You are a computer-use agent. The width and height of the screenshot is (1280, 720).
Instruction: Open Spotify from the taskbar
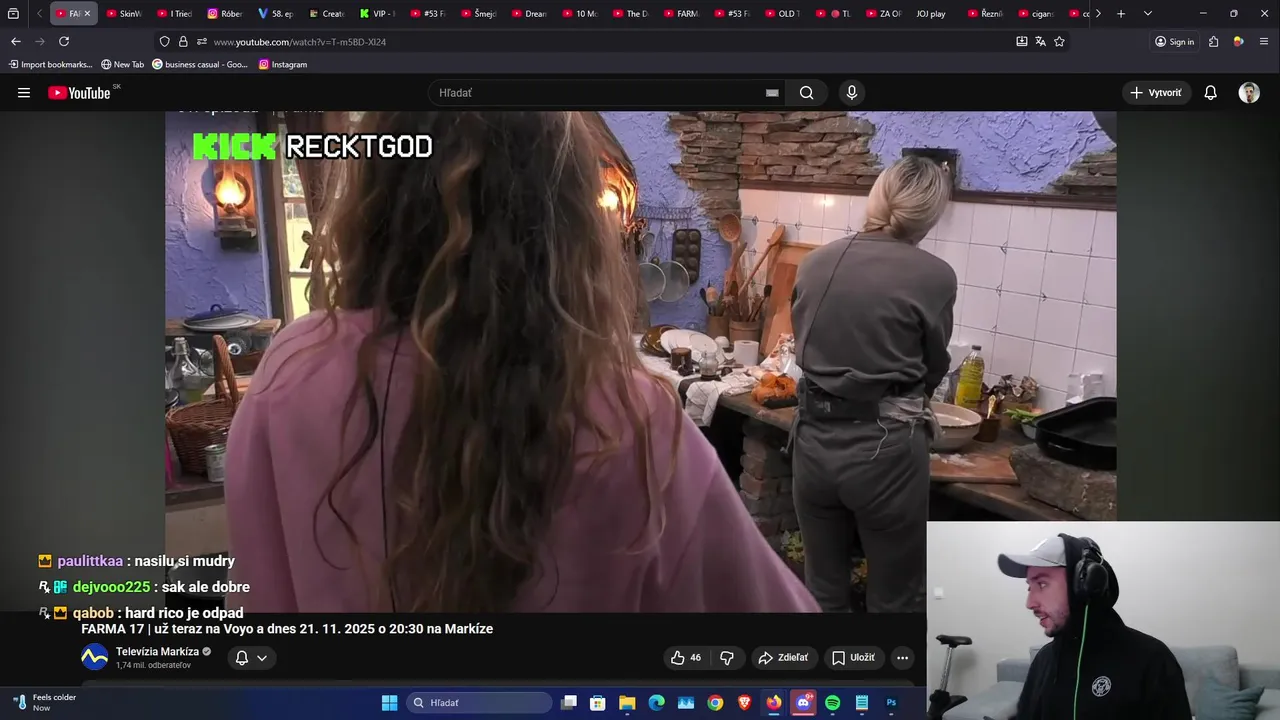[832, 703]
